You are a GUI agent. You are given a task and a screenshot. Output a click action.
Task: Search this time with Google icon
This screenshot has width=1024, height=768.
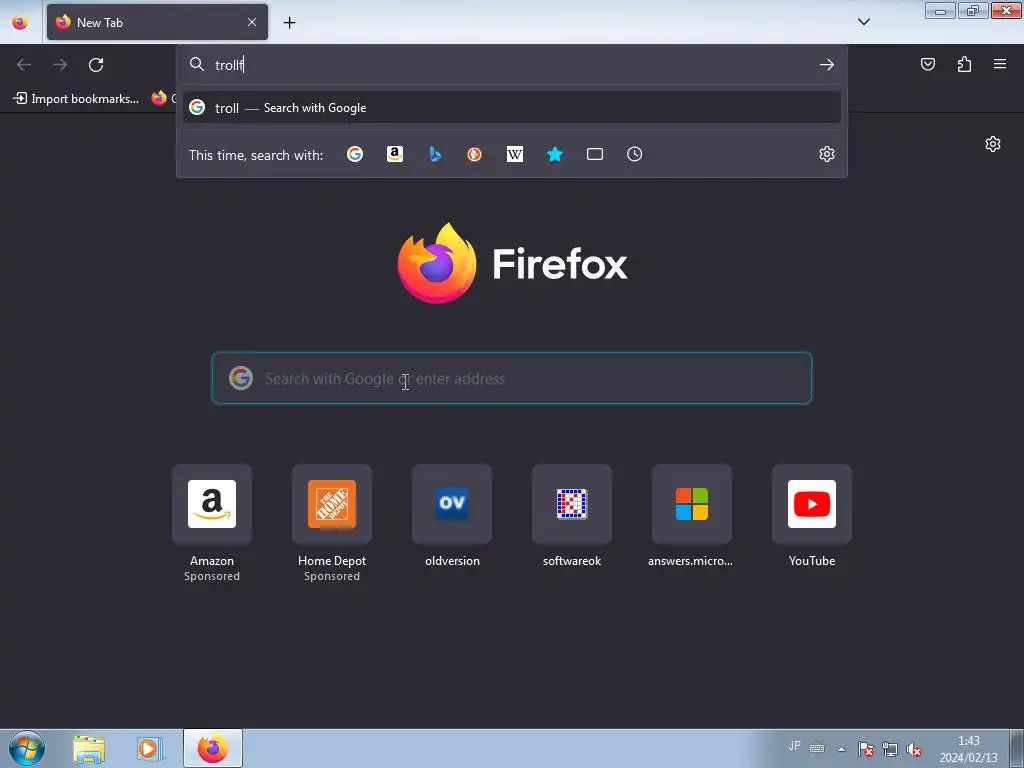[x=355, y=154]
